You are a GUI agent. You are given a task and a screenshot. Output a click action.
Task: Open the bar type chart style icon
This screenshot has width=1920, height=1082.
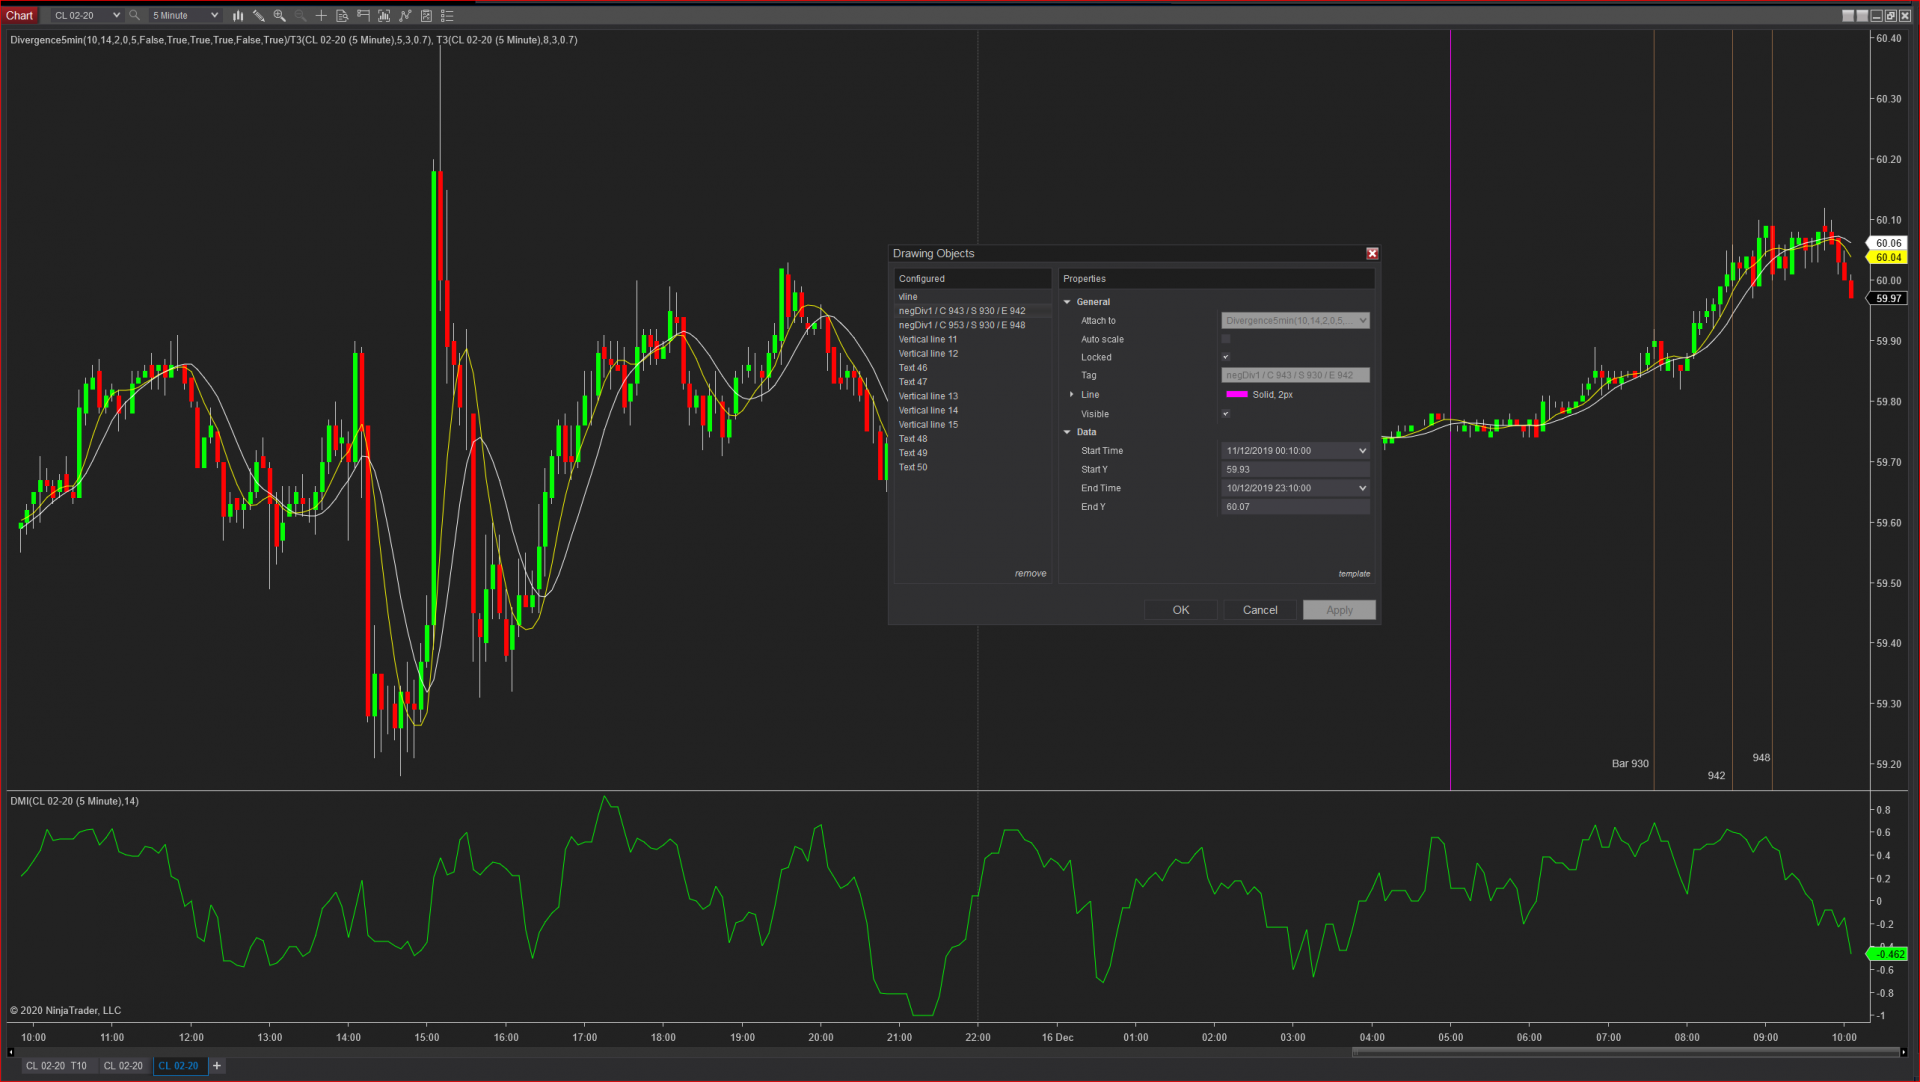238,15
